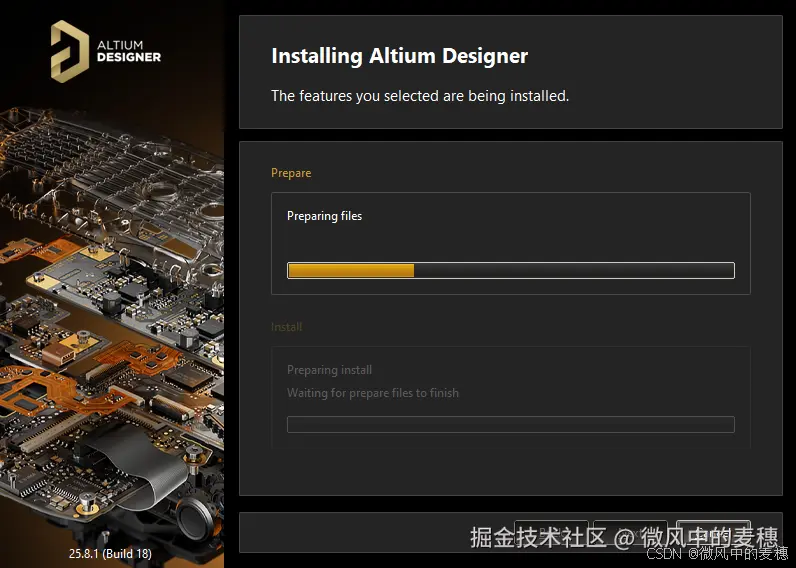Click the '25.8.1 (Build 18)' version text

pos(110,553)
